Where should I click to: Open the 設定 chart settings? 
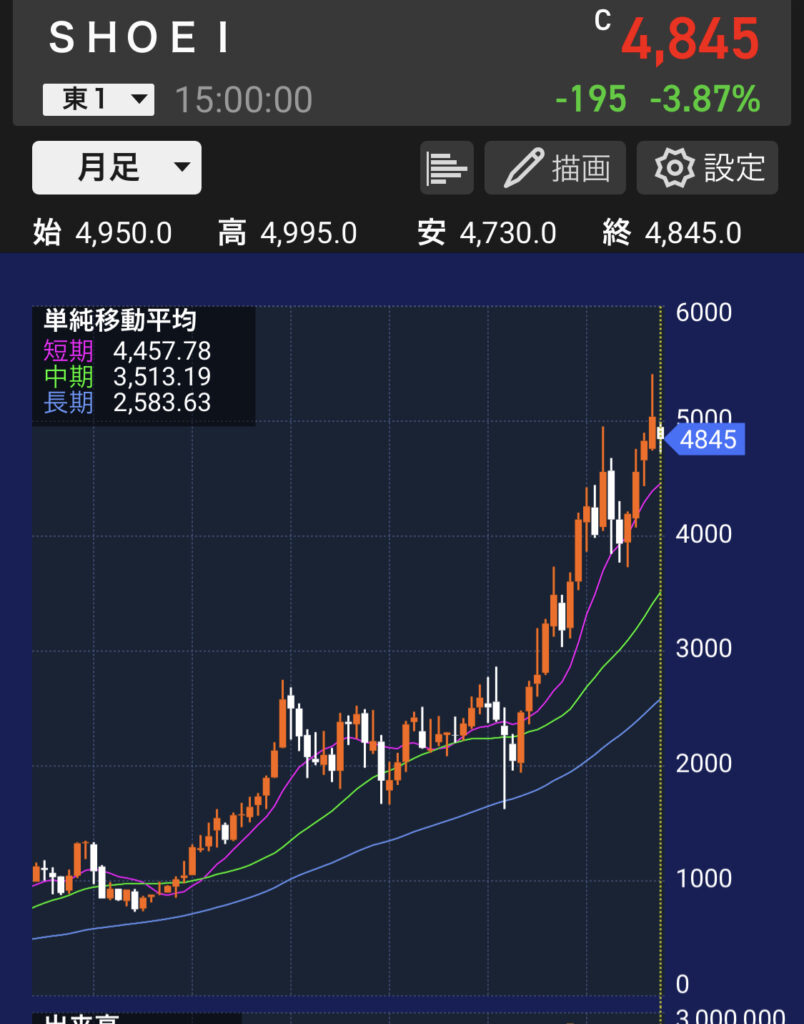707,168
